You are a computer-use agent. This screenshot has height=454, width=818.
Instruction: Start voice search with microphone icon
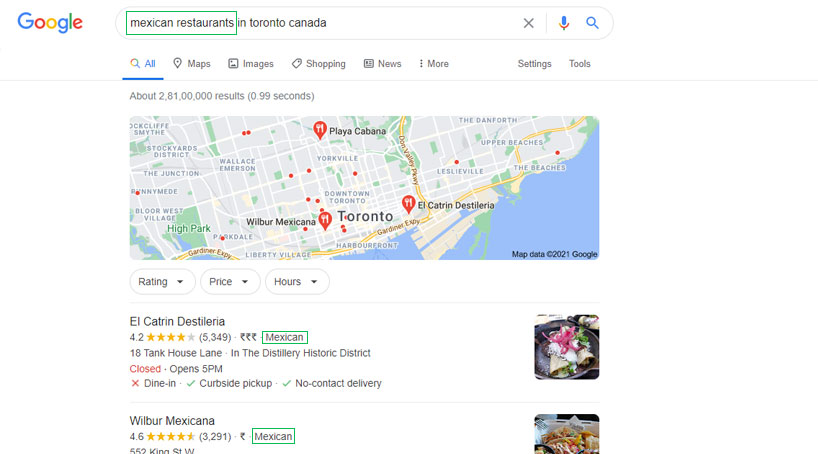point(563,23)
